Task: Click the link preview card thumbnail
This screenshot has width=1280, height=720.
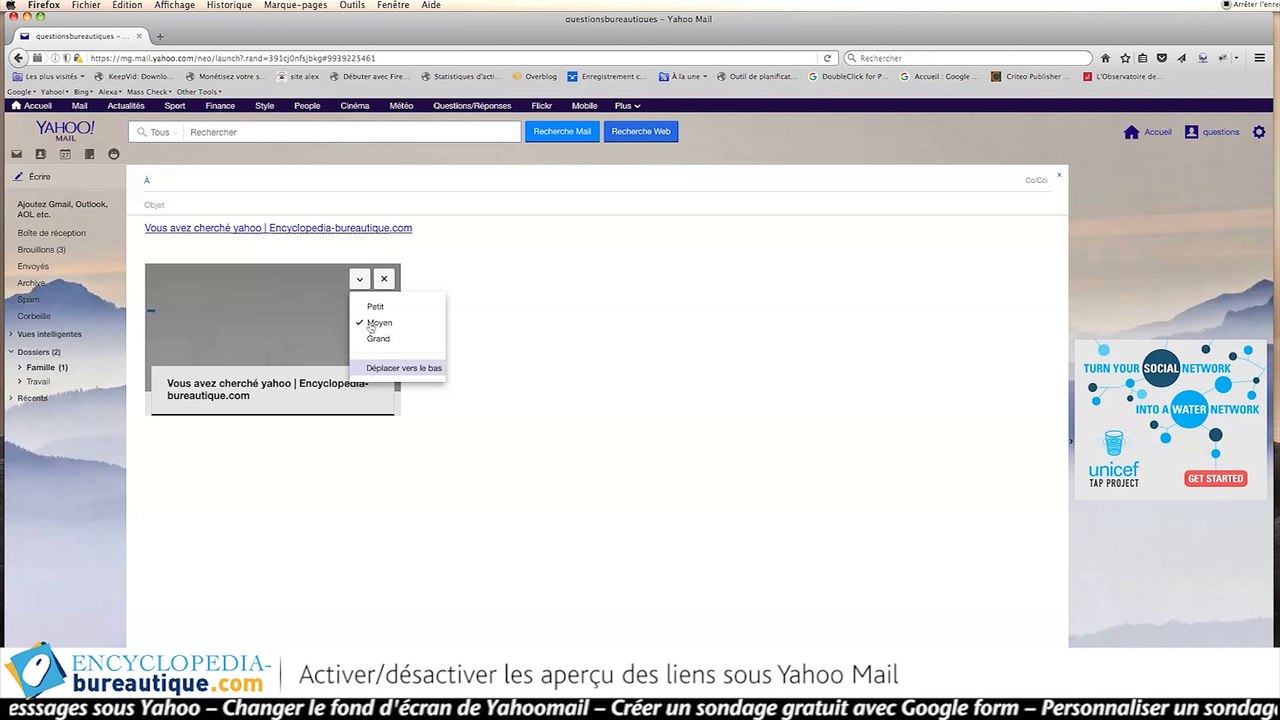Action: pos(272,340)
